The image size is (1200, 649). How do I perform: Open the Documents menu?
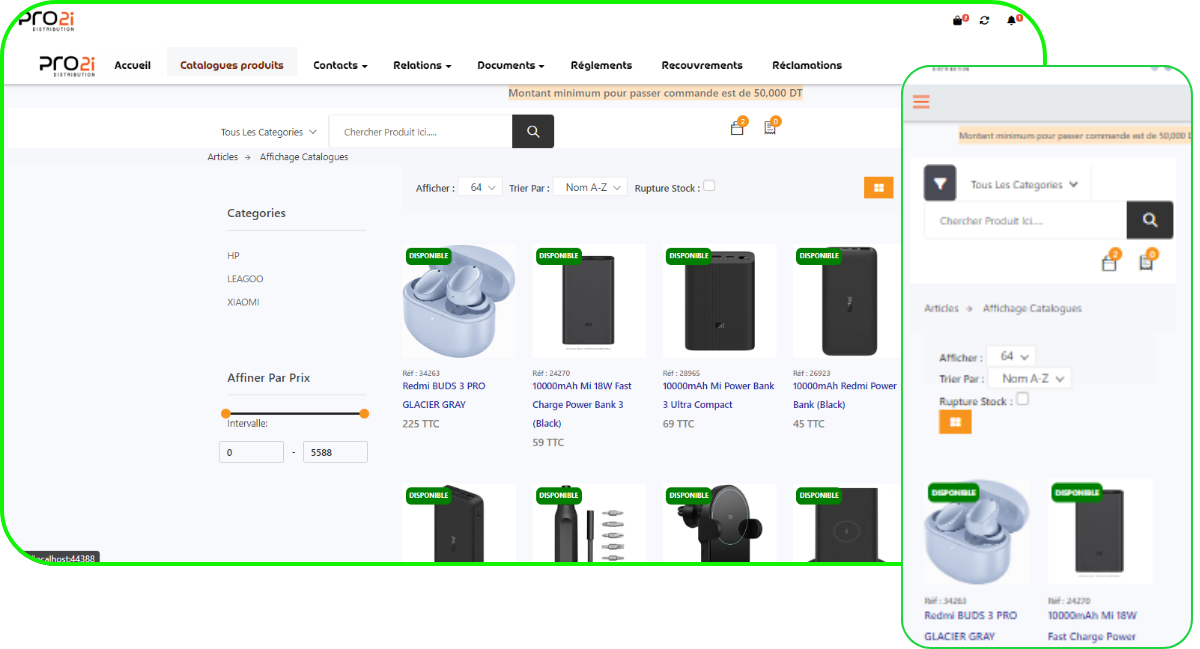(x=510, y=65)
